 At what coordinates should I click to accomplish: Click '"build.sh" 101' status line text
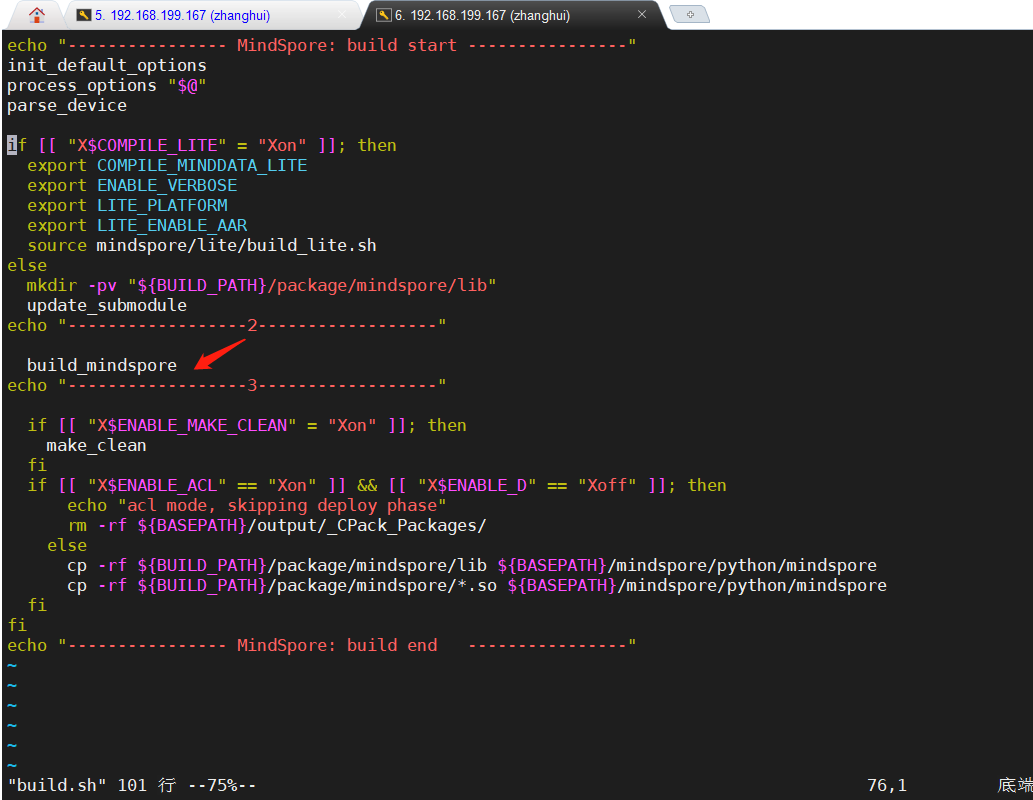pyautogui.click(x=77, y=785)
